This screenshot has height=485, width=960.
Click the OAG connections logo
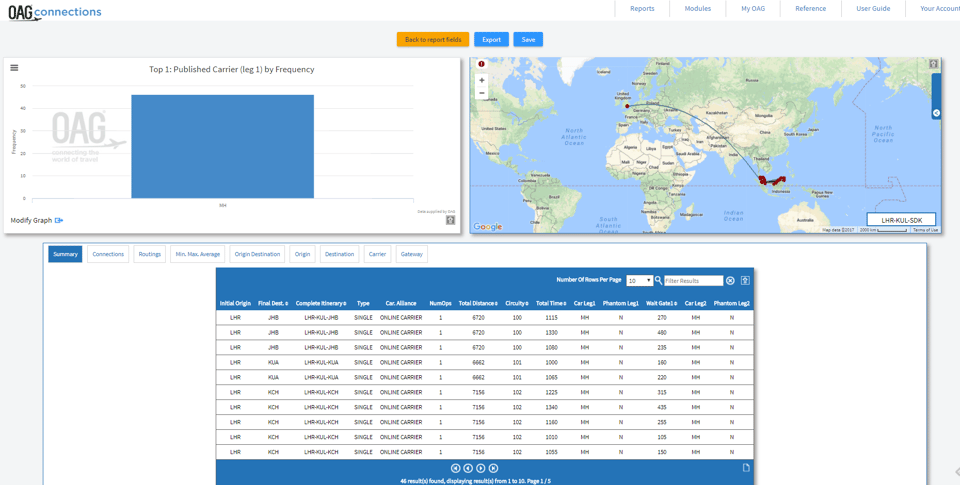[54, 11]
